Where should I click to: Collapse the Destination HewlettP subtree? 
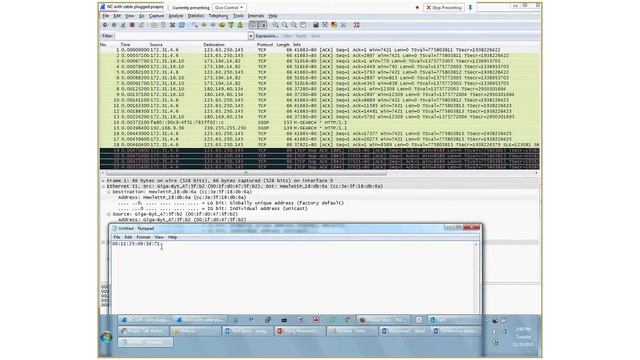click(x=109, y=192)
